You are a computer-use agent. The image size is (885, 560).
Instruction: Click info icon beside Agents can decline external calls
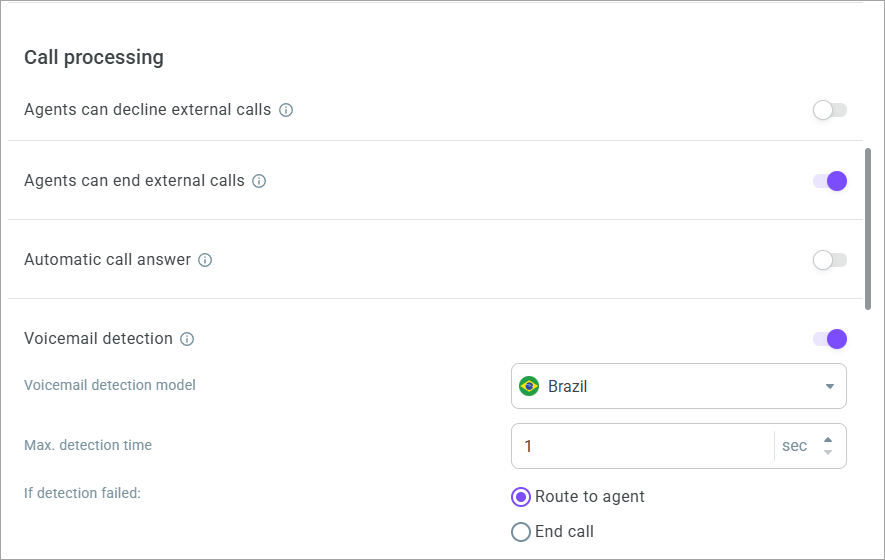pyautogui.click(x=286, y=110)
